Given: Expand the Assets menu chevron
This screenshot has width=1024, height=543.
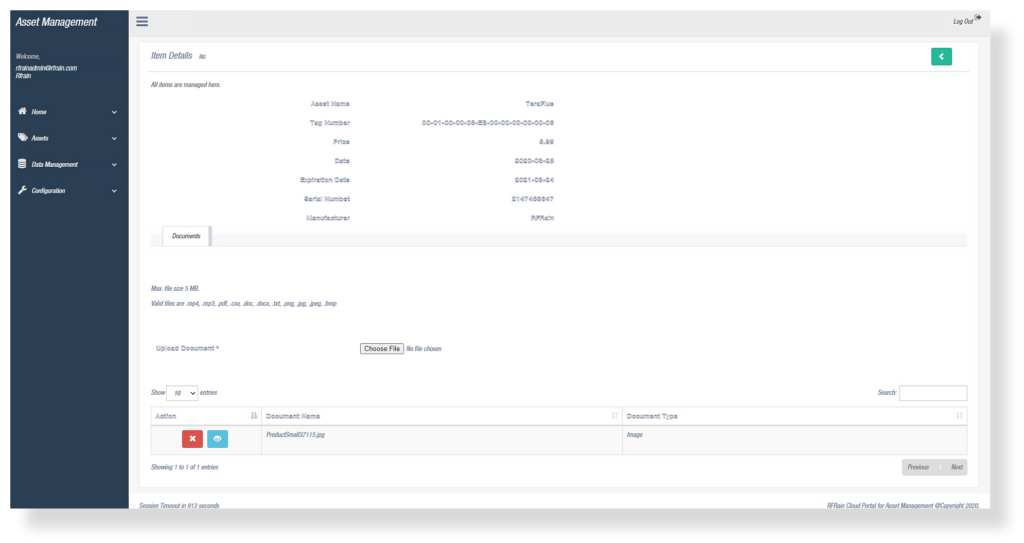Looking at the screenshot, I should (114, 139).
